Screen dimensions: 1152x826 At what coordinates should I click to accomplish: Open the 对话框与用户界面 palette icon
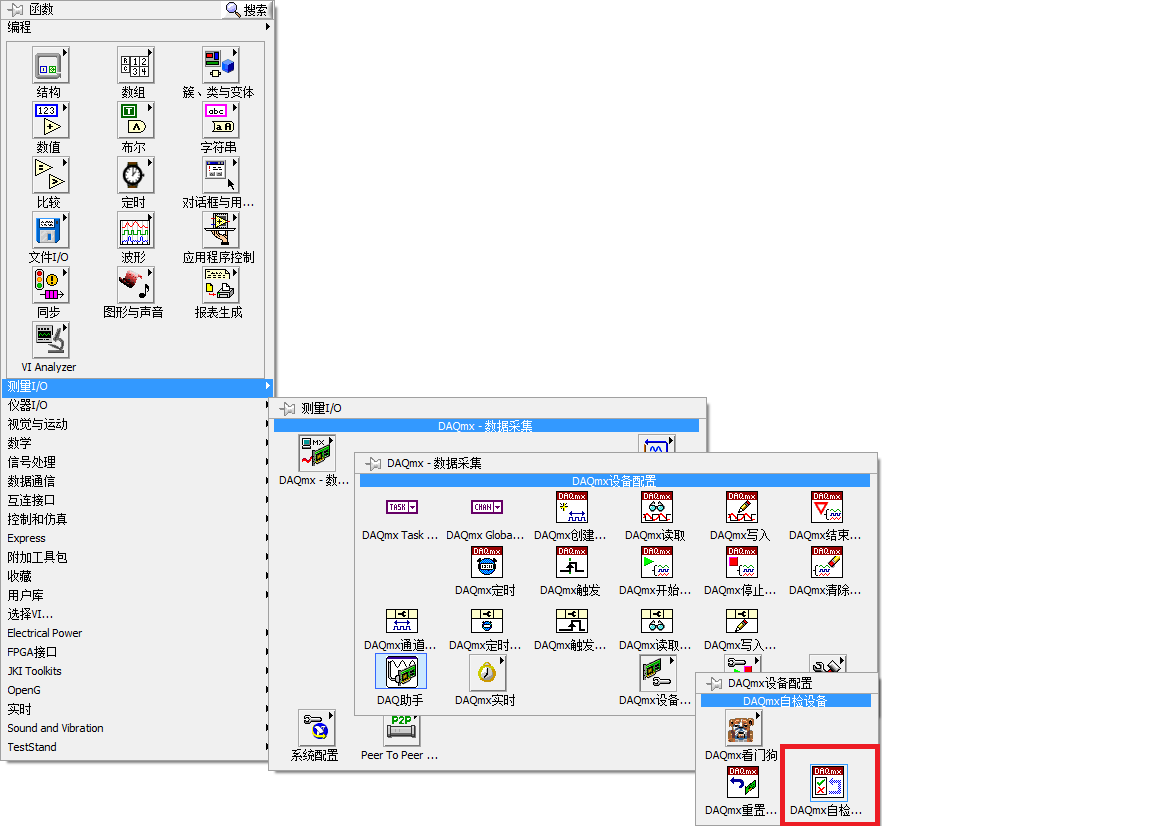220,176
